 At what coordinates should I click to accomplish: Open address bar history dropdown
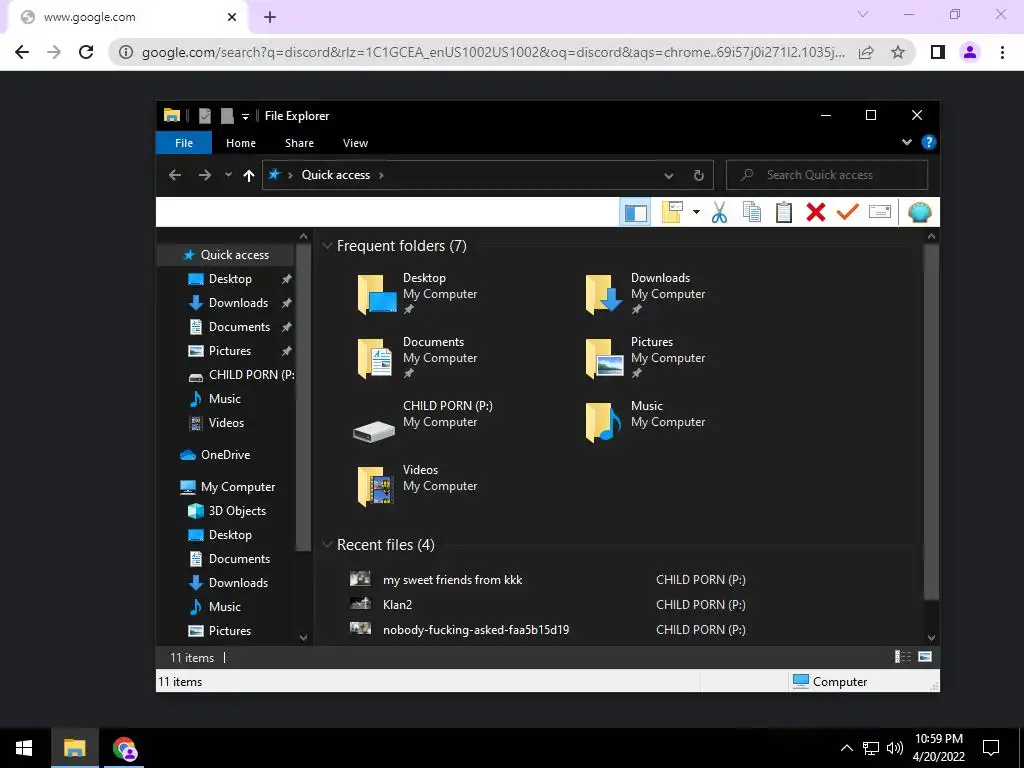[669, 175]
